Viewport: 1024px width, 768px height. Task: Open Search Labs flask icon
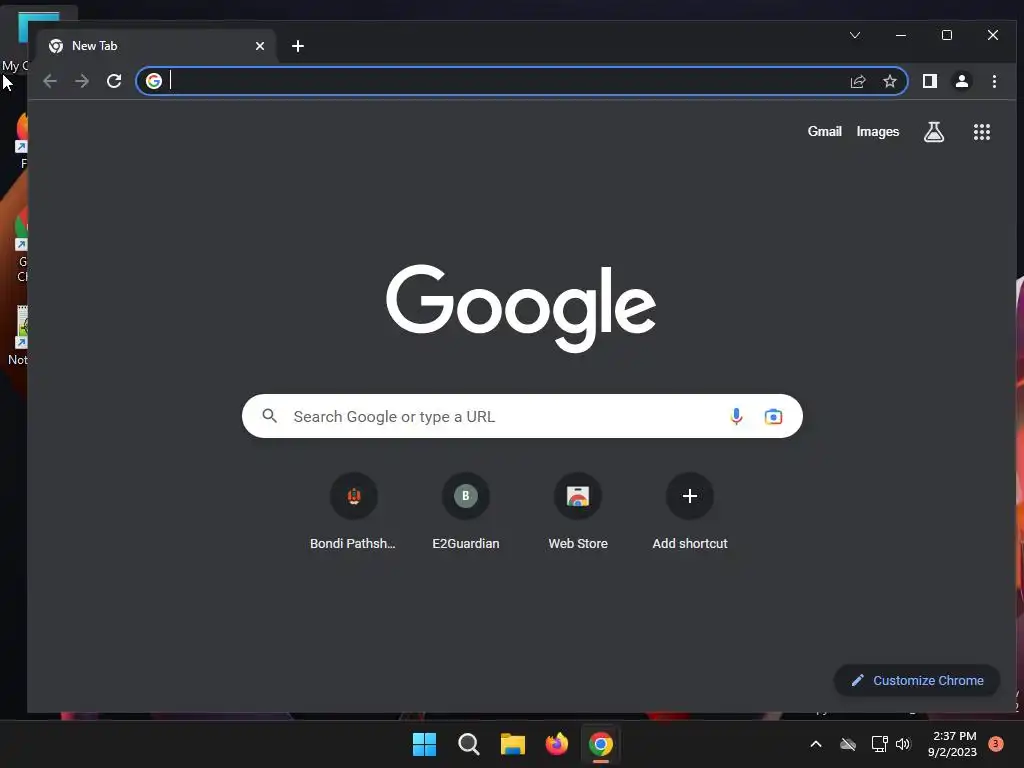point(934,132)
